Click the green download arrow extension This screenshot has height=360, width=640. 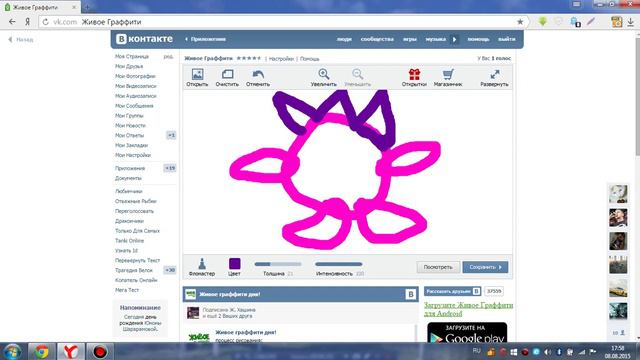click(542, 22)
